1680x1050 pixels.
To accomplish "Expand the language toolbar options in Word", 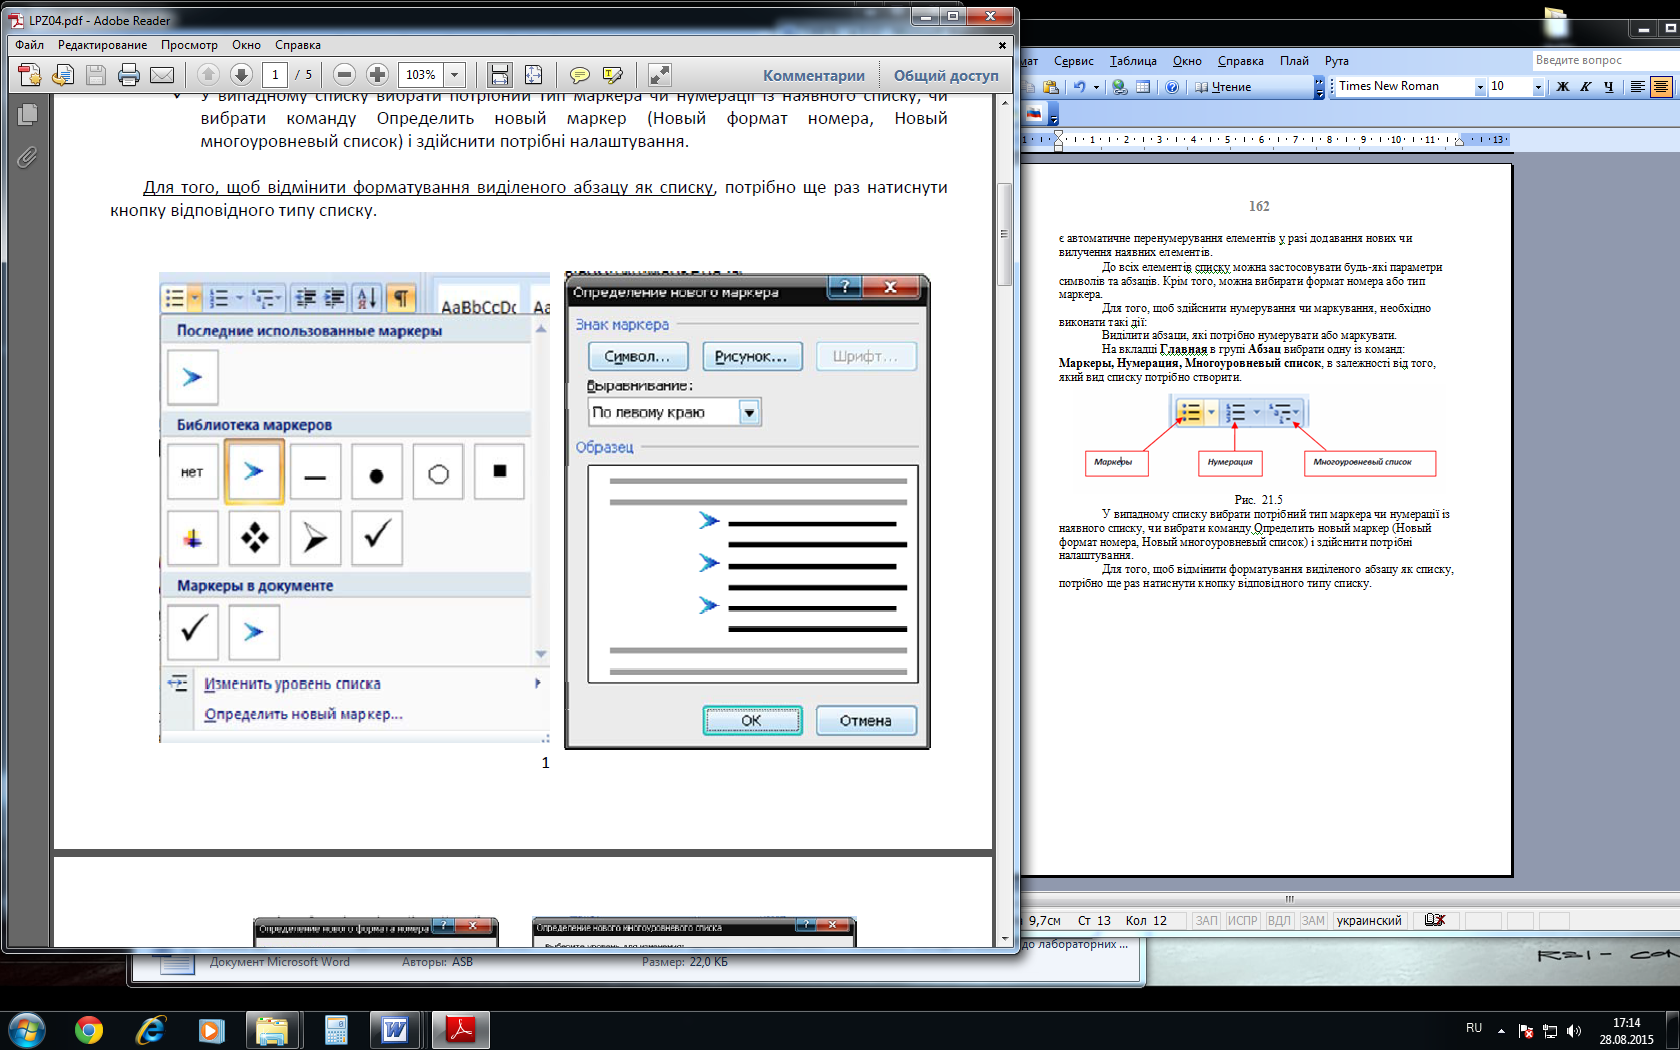I will pyautogui.click(x=1054, y=115).
